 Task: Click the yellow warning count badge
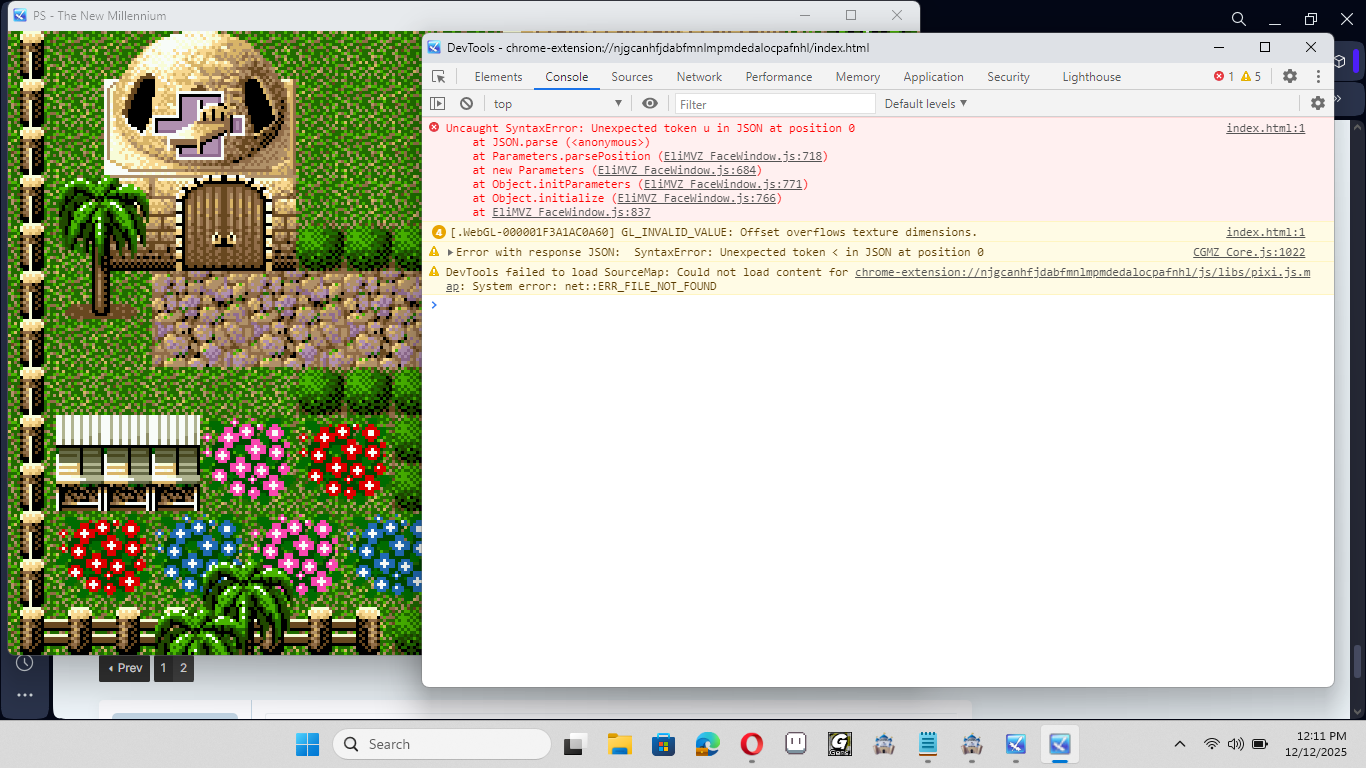click(1251, 77)
